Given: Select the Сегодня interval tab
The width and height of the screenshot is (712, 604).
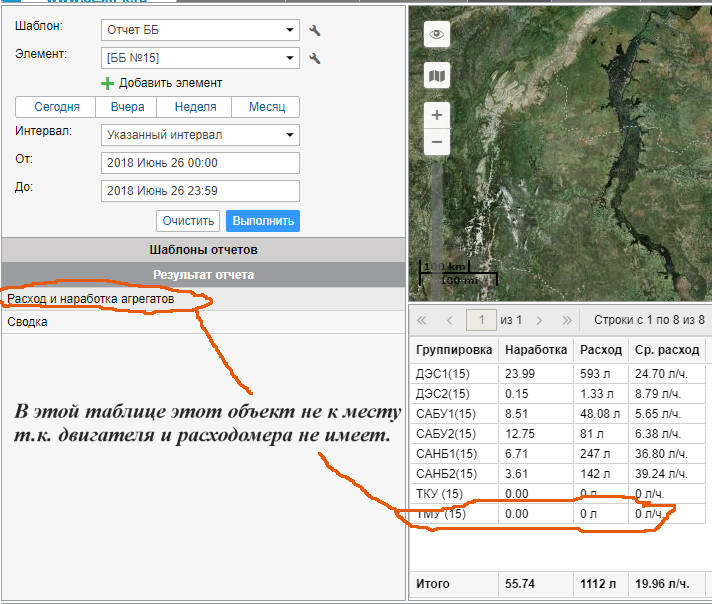Looking at the screenshot, I should 56,107.
